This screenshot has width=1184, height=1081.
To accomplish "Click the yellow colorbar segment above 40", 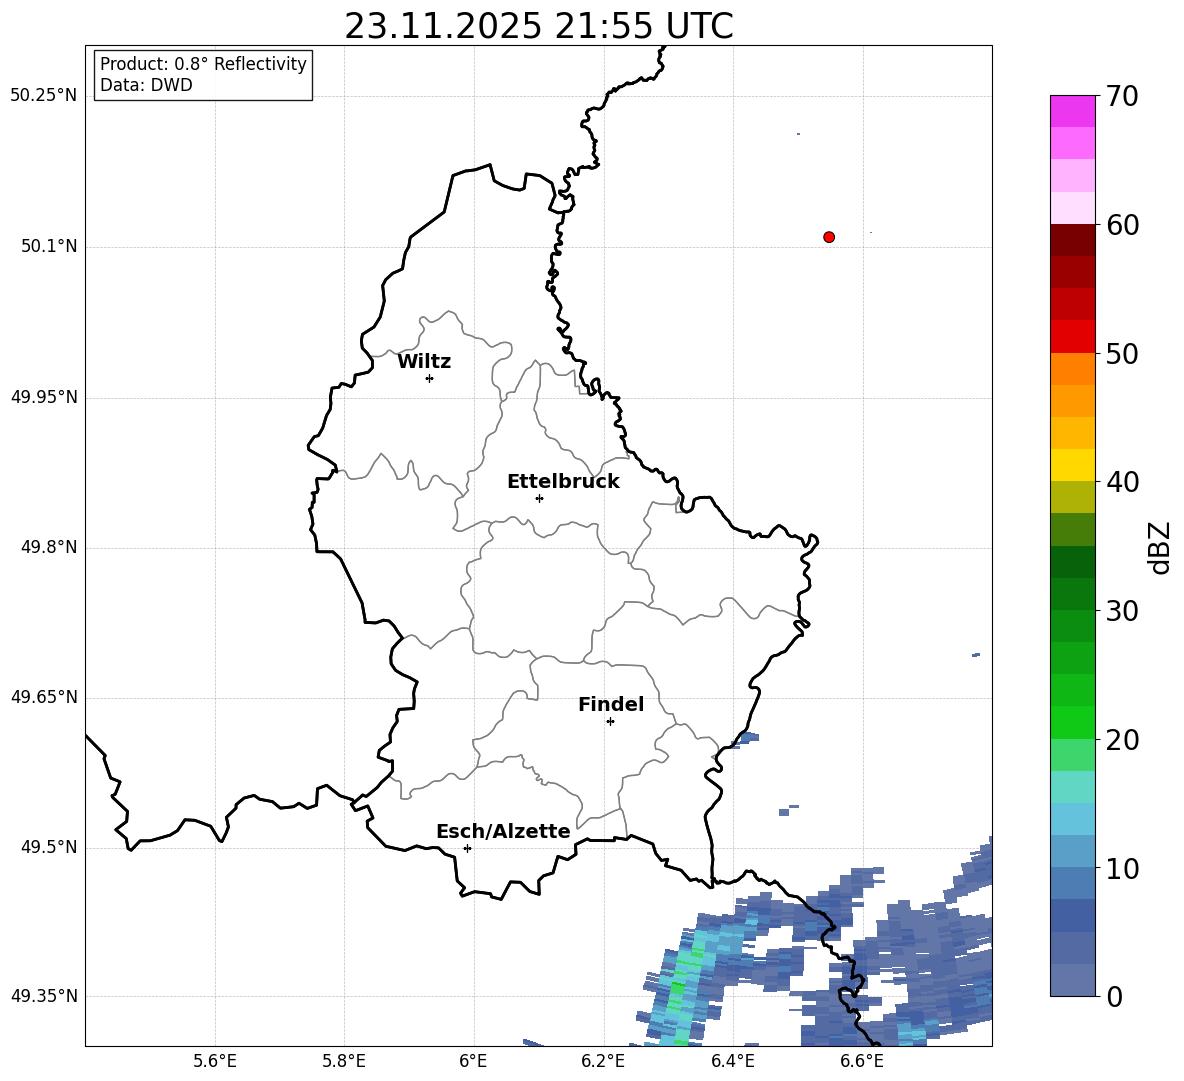I will (x=1072, y=465).
